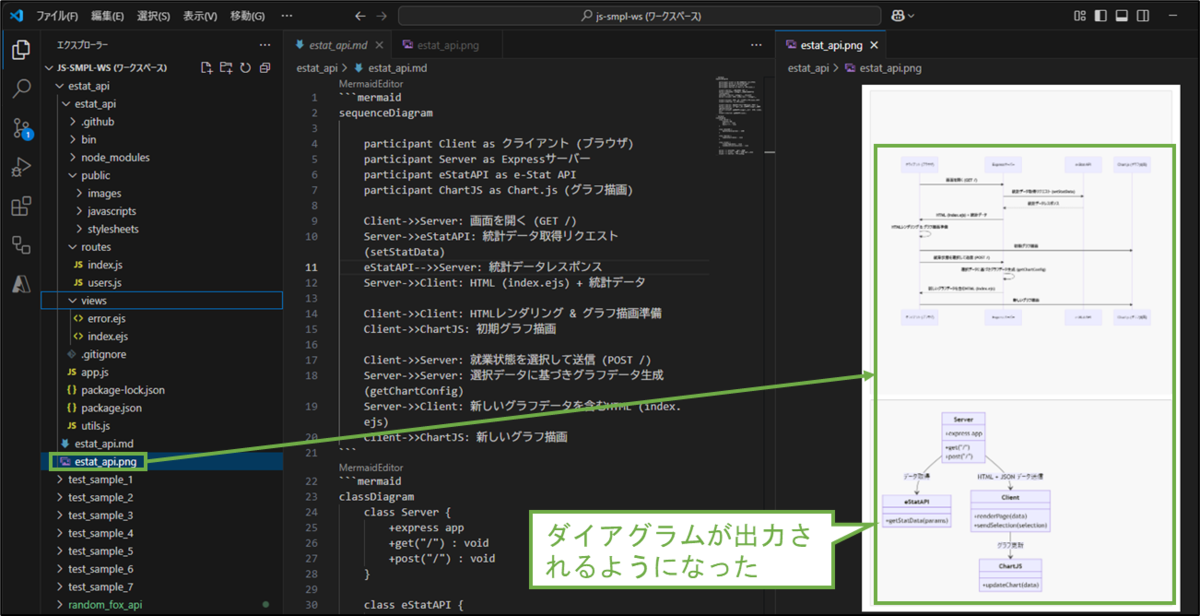Open Source Control view with badge
This screenshot has width=1200, height=616.
click(21, 128)
